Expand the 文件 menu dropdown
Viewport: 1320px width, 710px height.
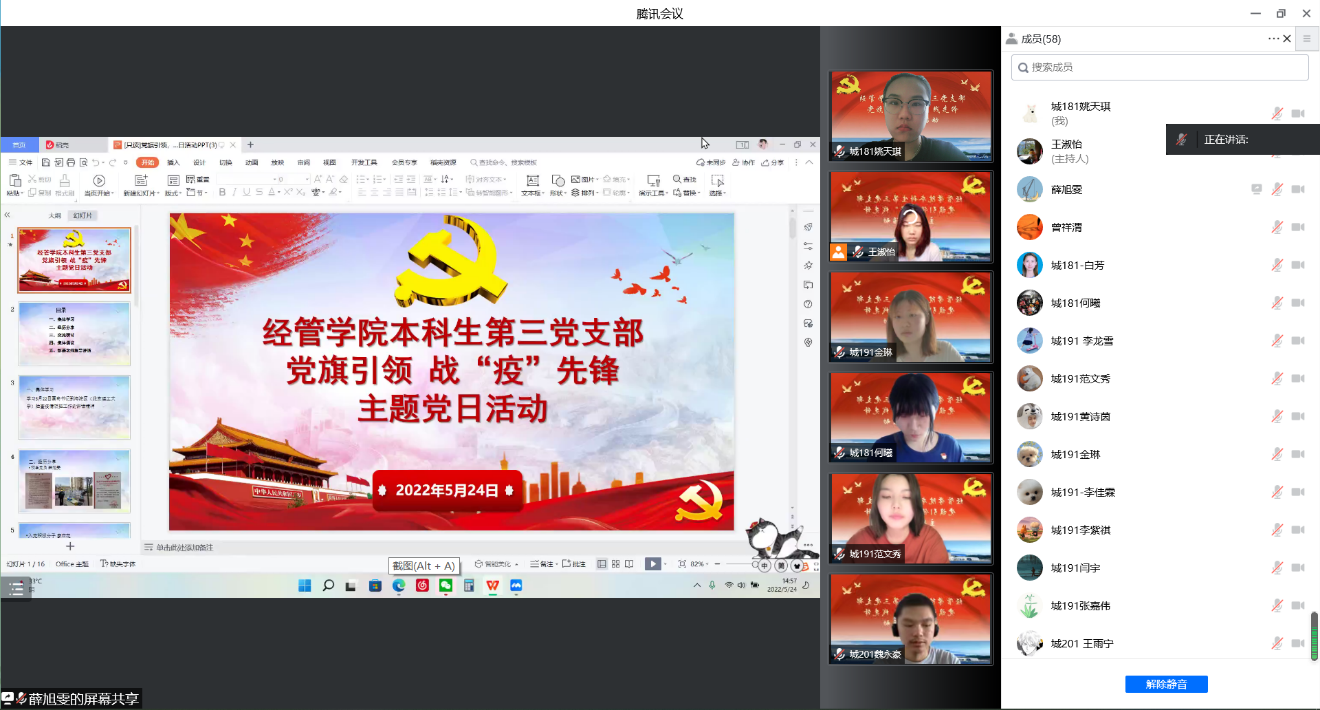pos(25,162)
